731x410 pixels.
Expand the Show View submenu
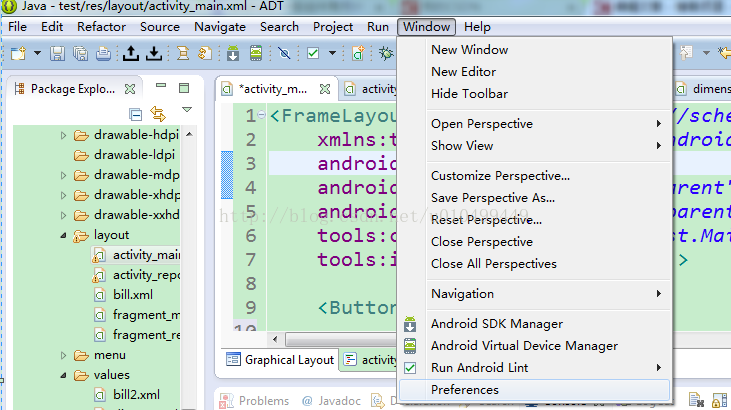coord(535,146)
